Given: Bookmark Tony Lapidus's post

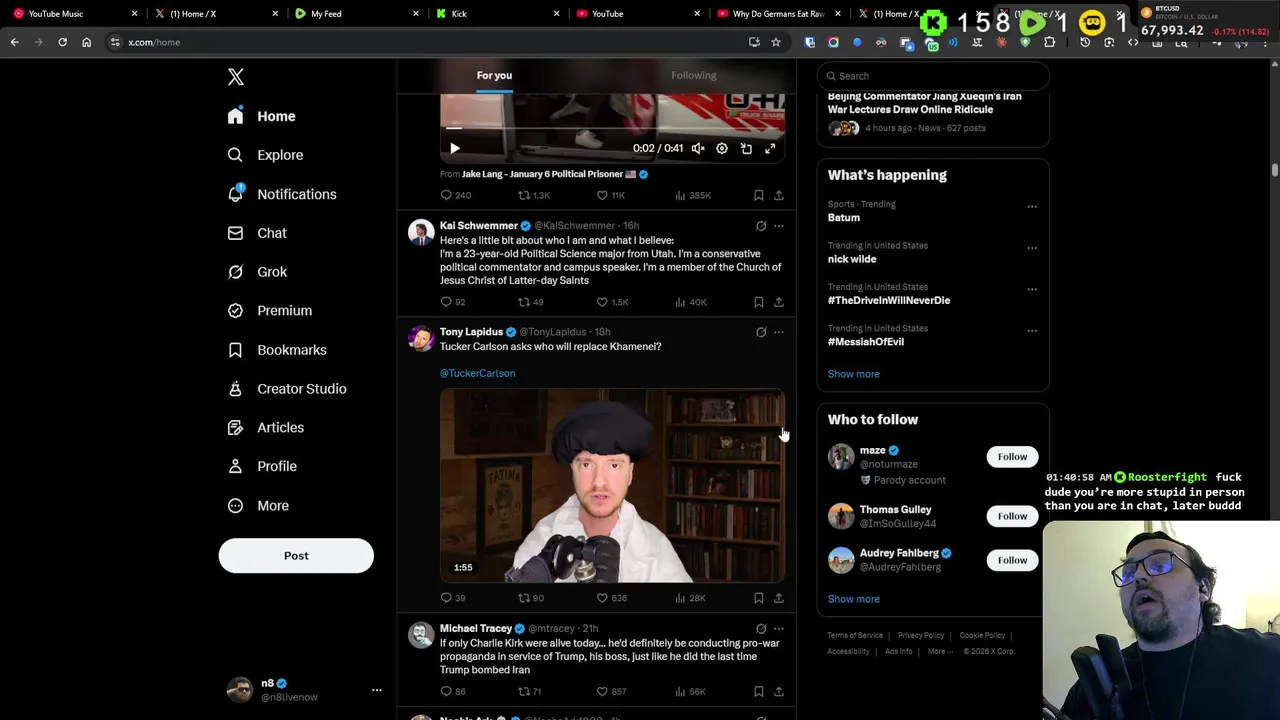Looking at the screenshot, I should coord(759,598).
